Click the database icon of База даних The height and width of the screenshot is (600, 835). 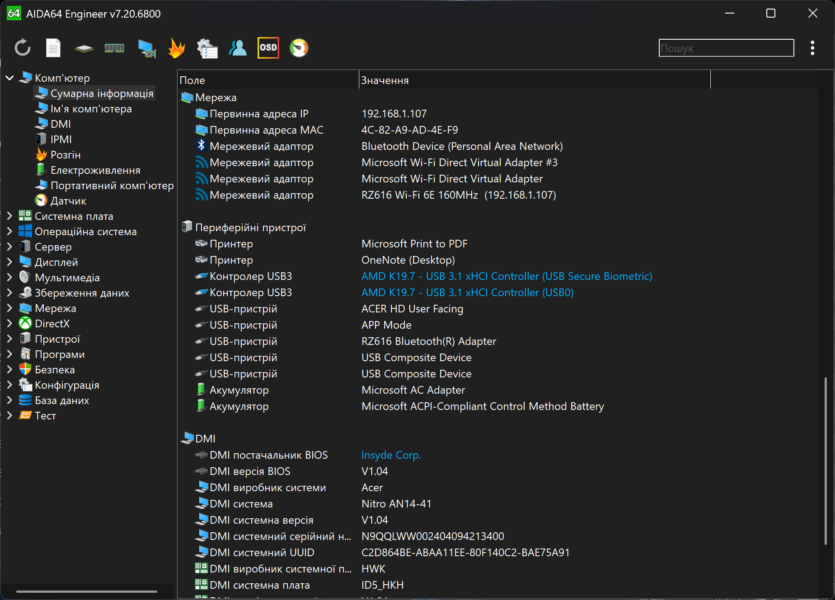click(x=25, y=400)
